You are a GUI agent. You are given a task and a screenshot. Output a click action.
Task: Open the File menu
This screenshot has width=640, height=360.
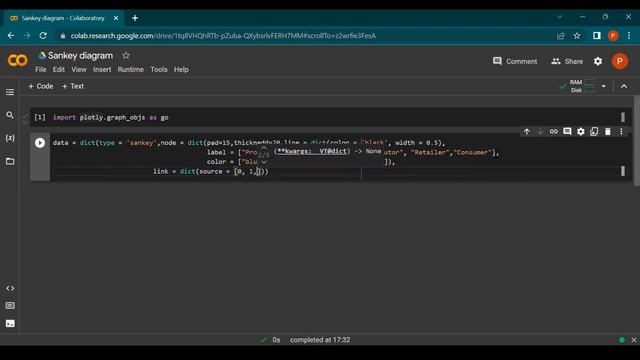(41, 69)
